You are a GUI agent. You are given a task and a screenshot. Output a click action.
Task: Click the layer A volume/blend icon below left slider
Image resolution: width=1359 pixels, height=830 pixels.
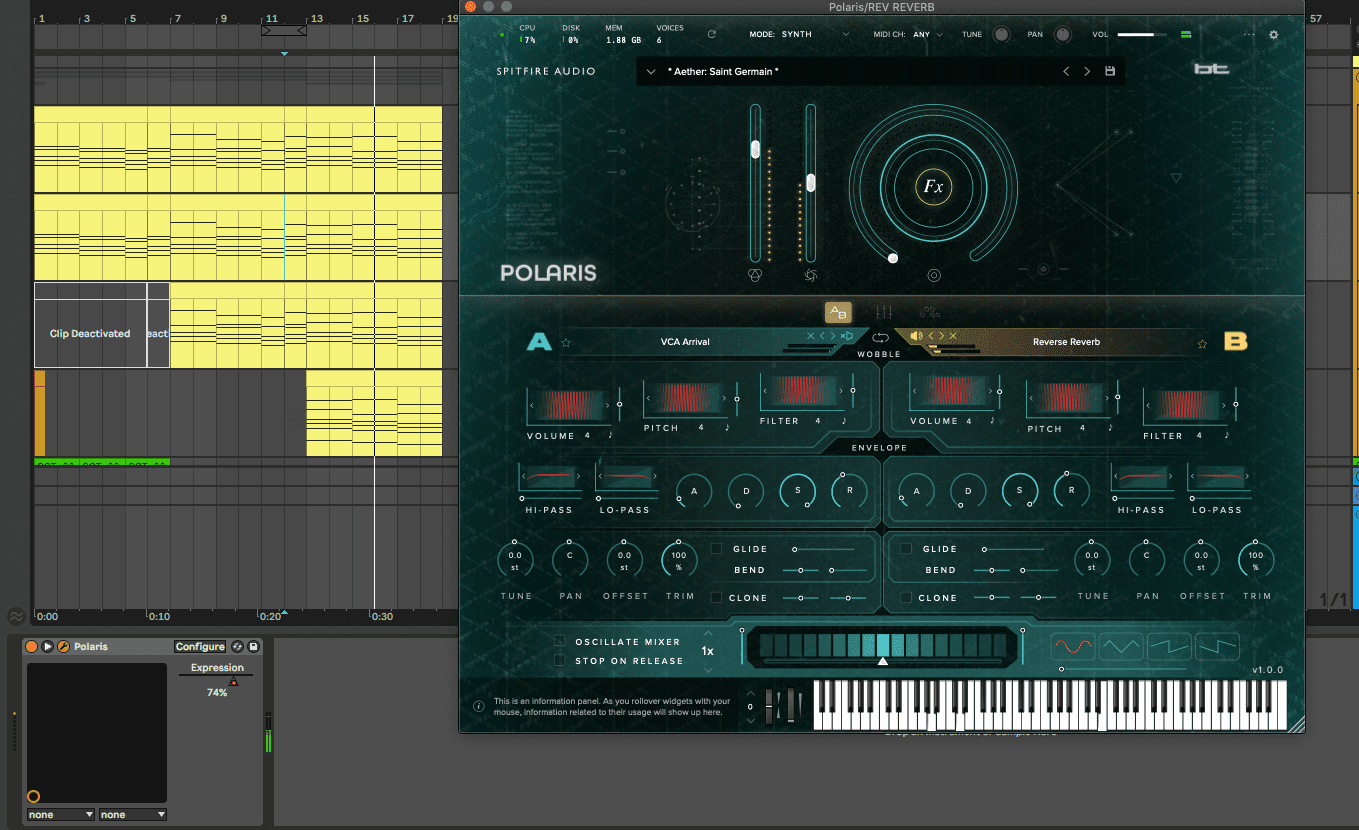pos(756,275)
